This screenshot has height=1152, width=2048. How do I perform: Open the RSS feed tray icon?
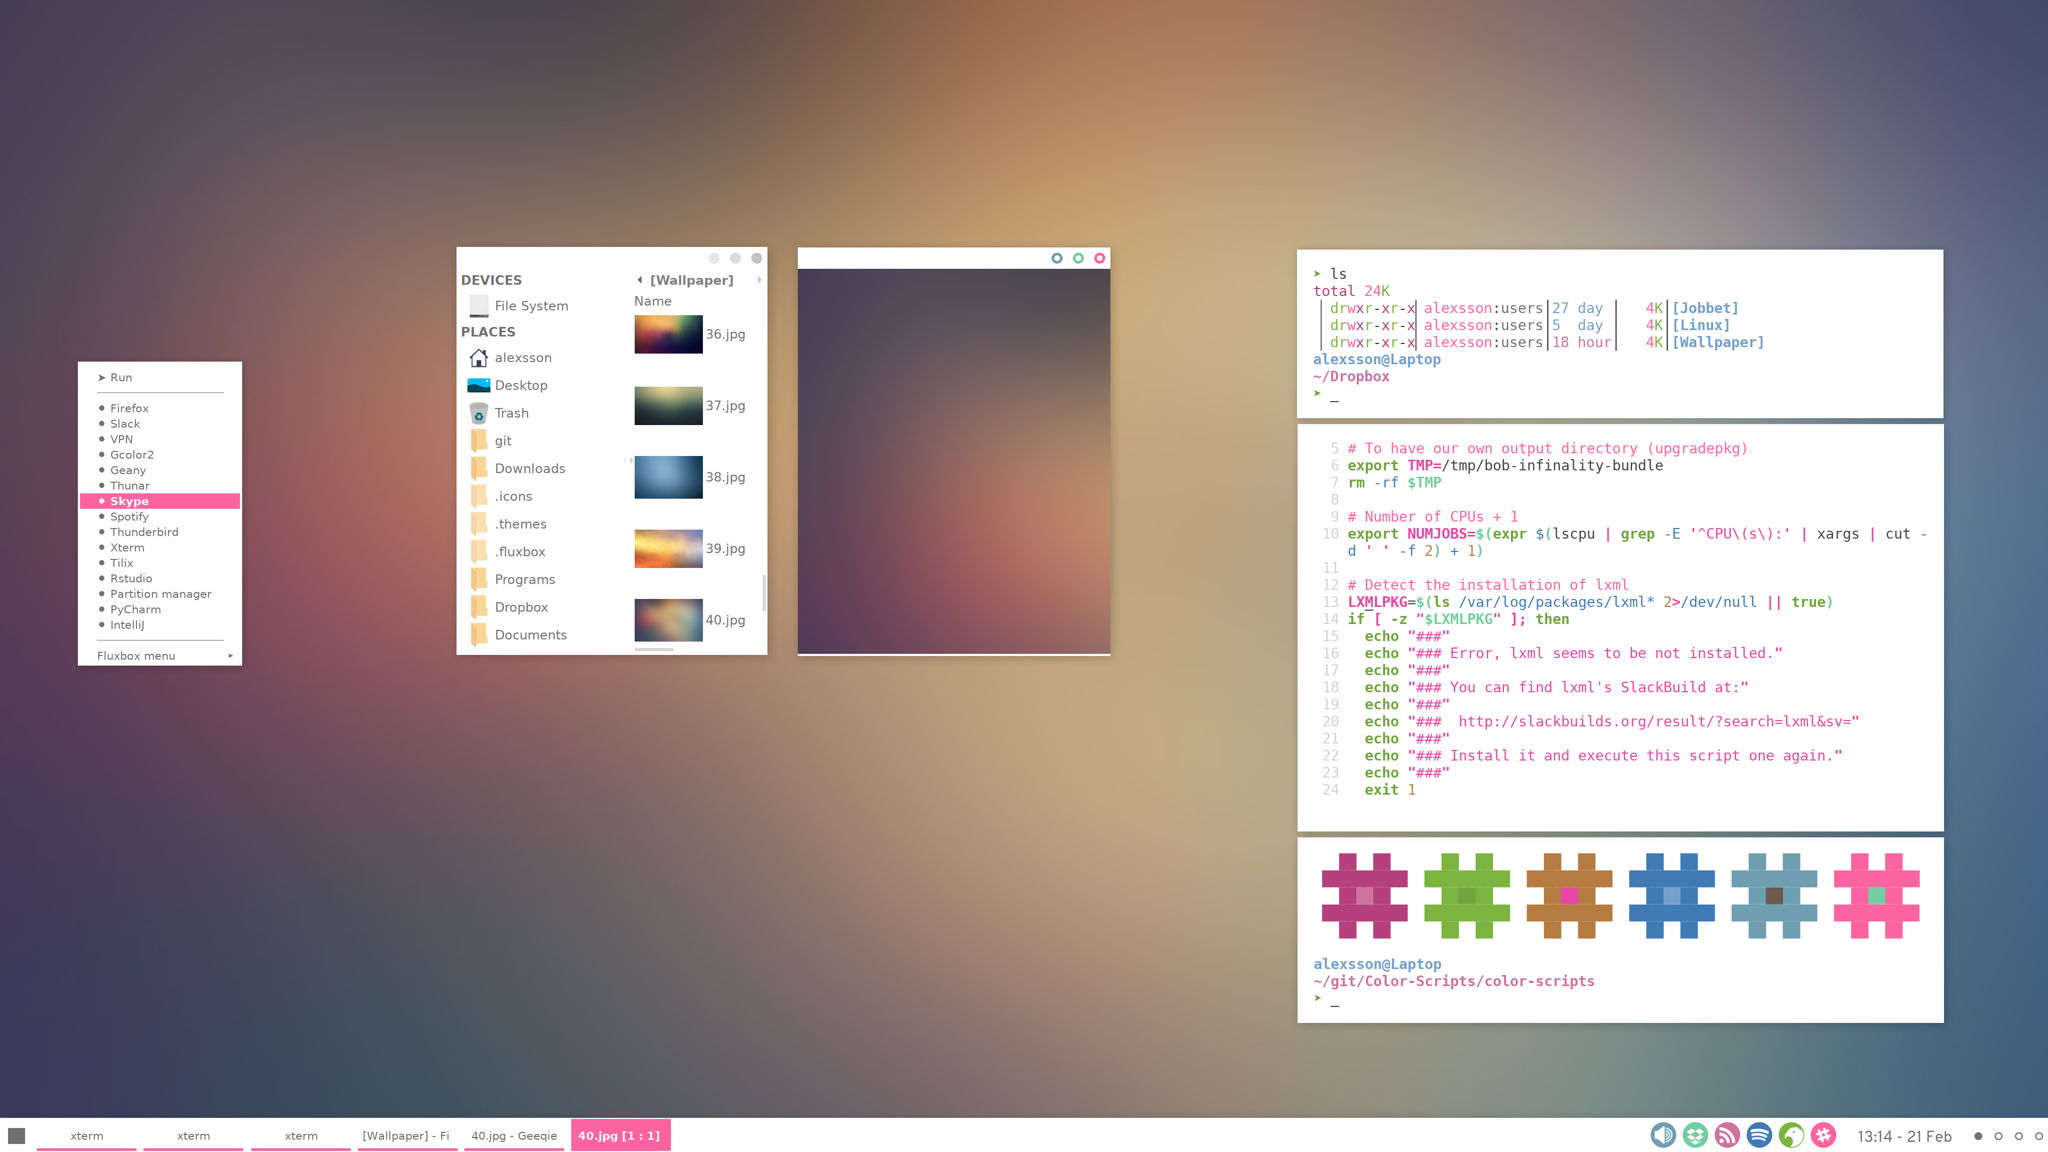coord(1727,1135)
